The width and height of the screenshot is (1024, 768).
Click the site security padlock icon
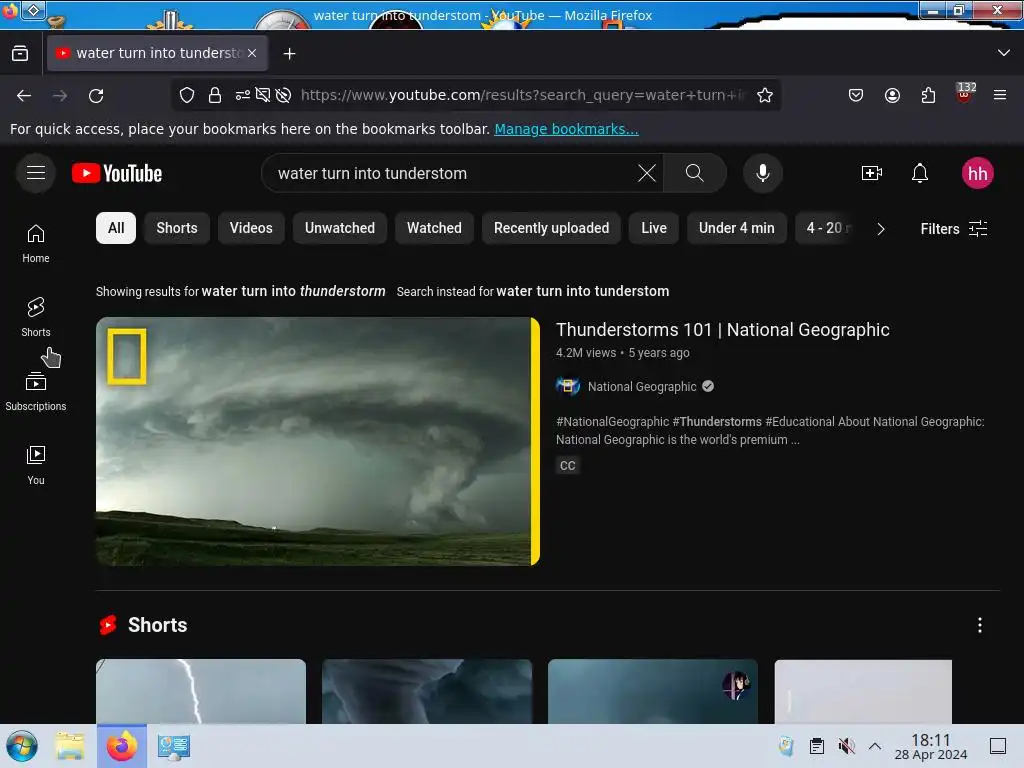215,95
